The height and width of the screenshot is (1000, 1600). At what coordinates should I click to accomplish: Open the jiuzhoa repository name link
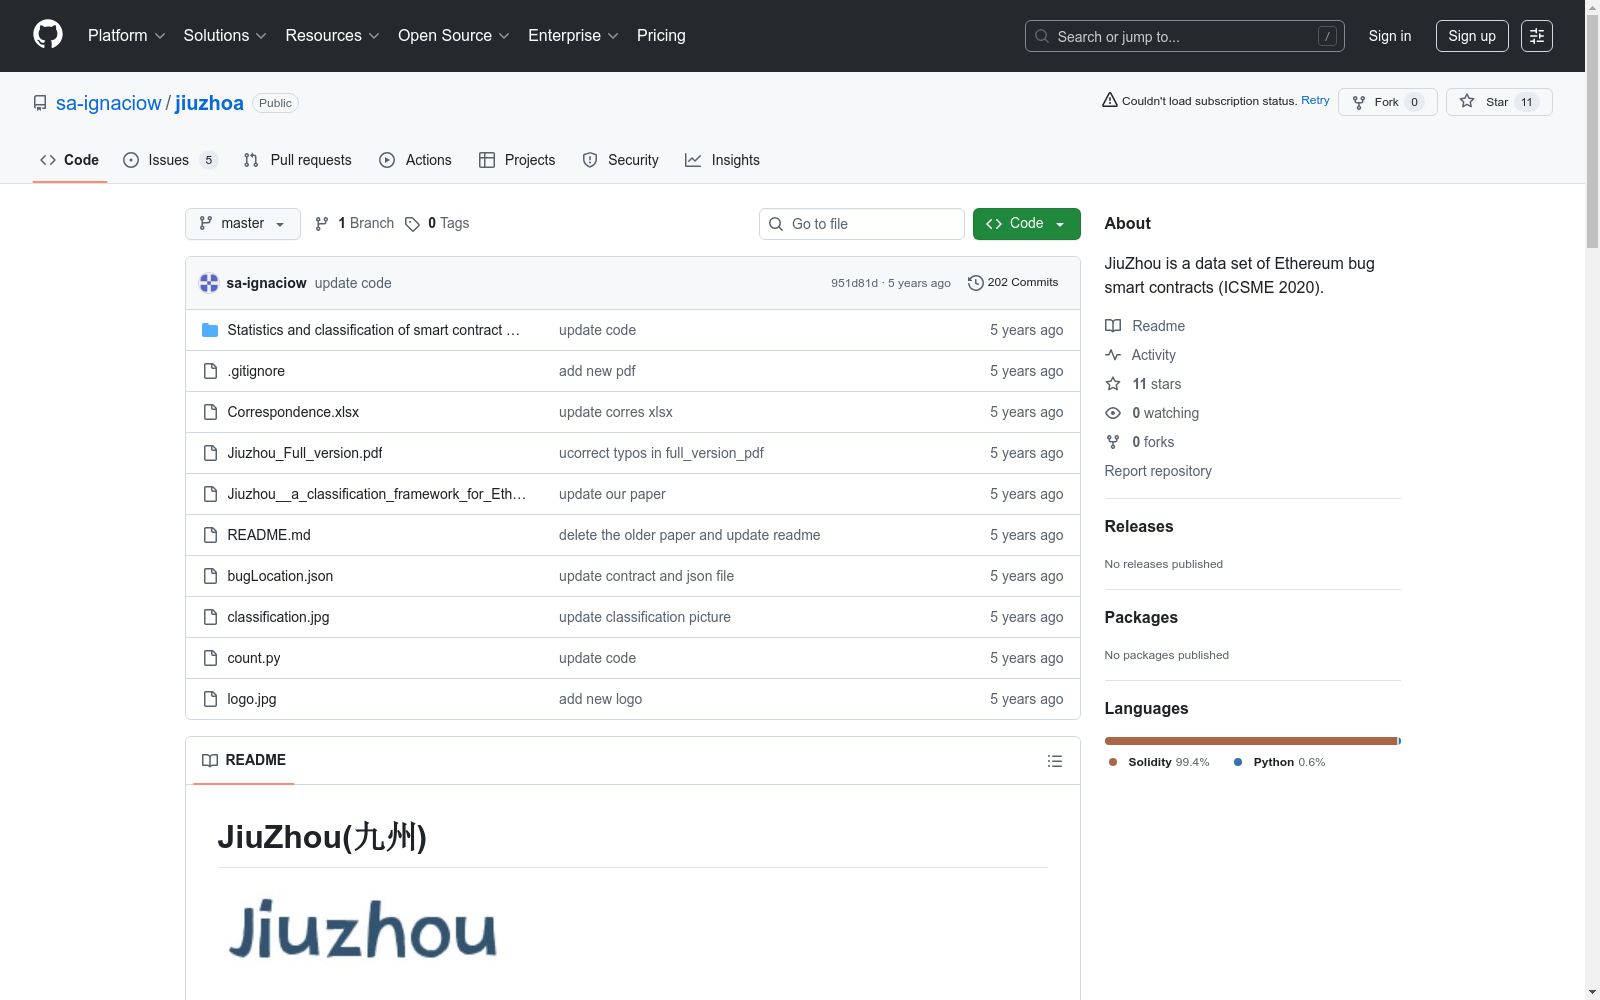(x=209, y=103)
